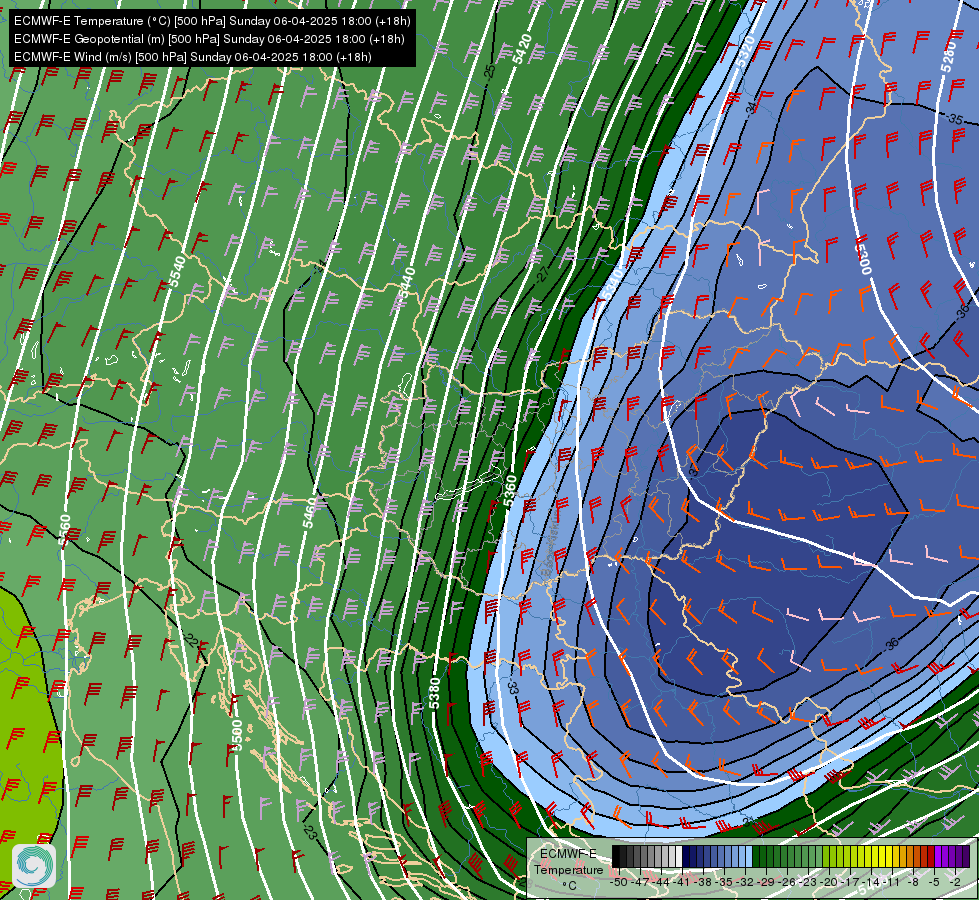Click the 5460 geopotential contour label

(x=310, y=513)
